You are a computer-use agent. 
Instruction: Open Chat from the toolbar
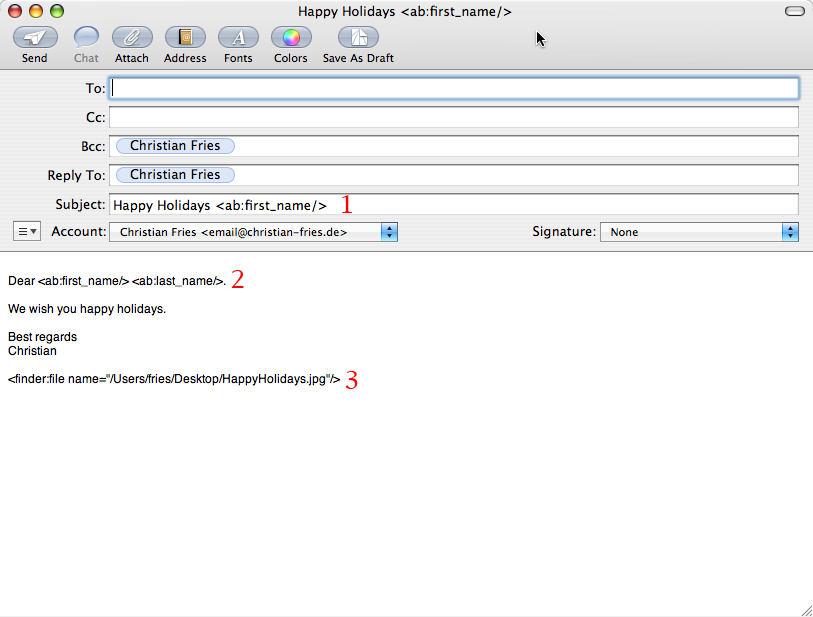(x=86, y=38)
